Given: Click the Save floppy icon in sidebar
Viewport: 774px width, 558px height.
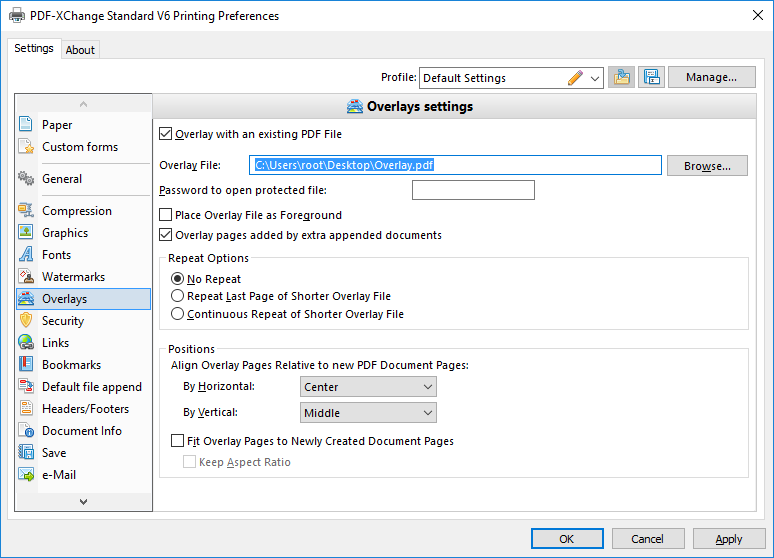Looking at the screenshot, I should point(26,452).
